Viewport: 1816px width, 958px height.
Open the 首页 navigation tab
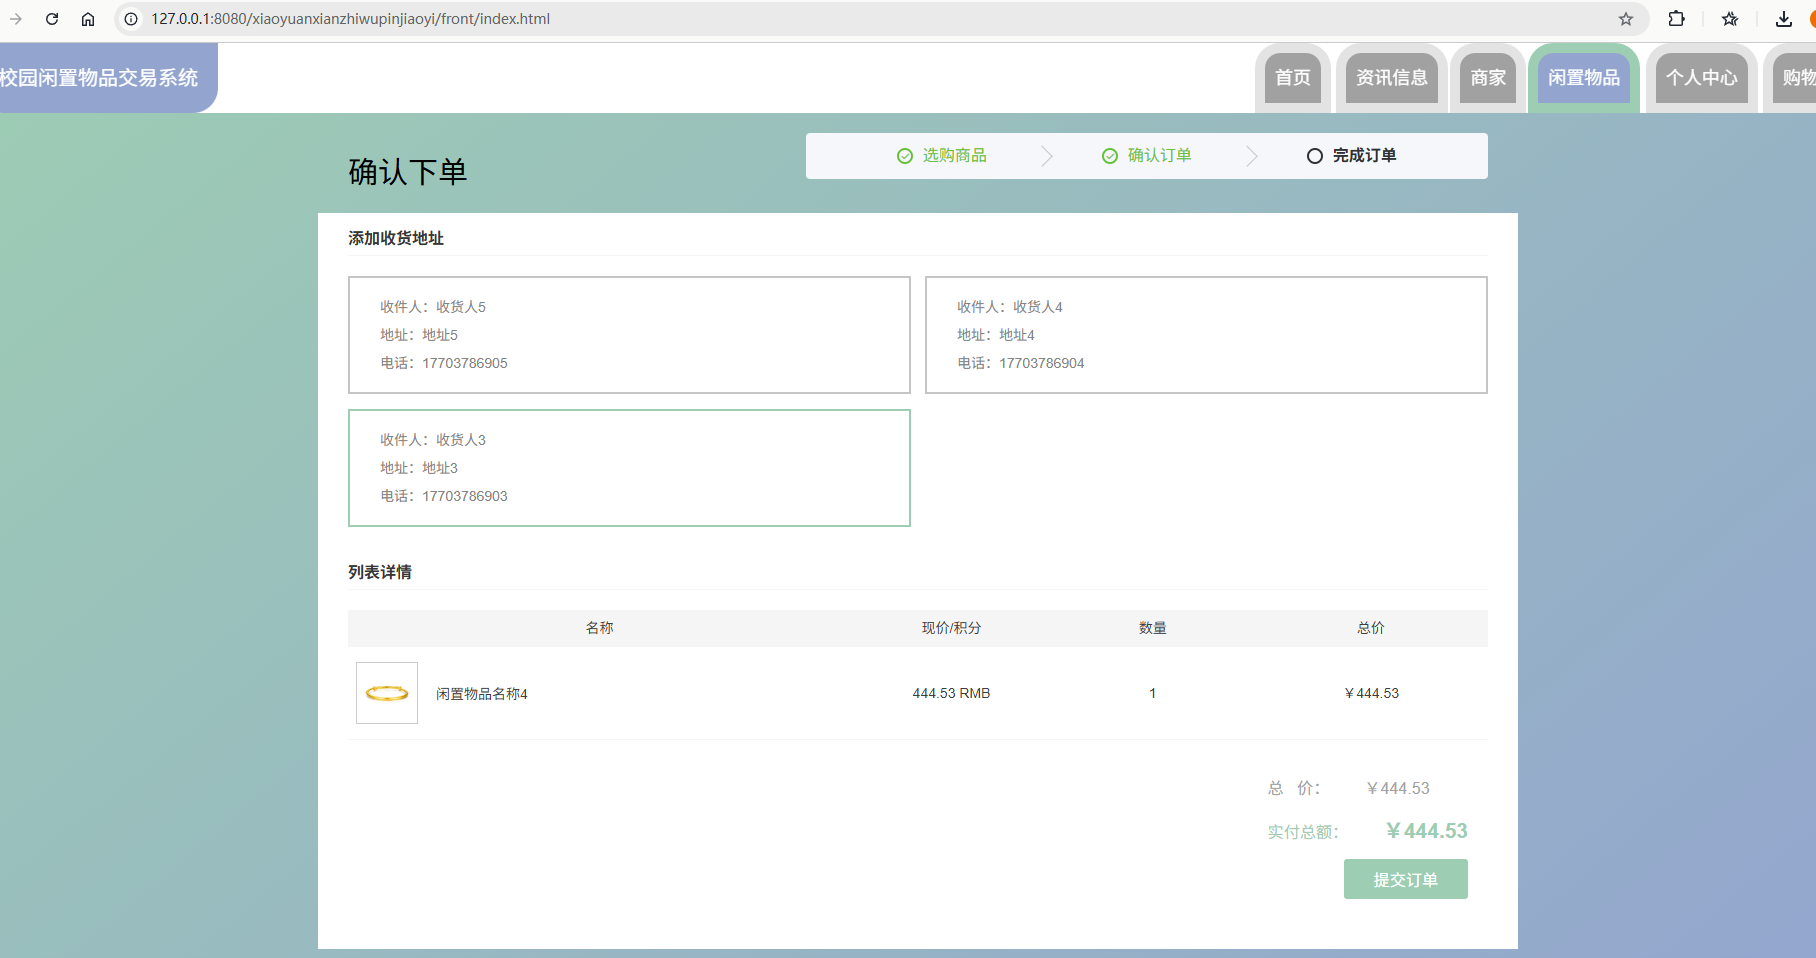(1292, 77)
